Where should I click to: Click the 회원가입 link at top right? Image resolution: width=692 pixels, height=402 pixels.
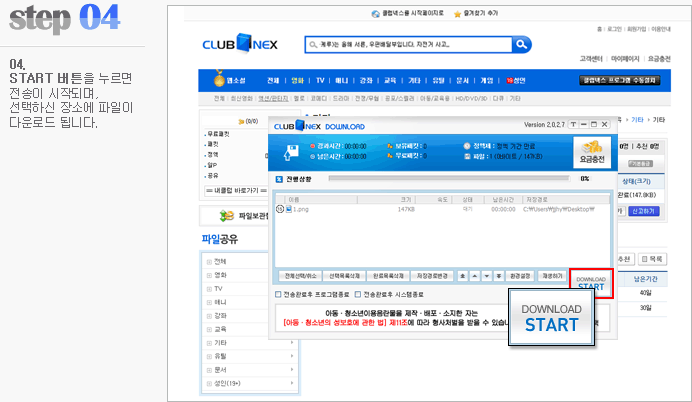point(636,29)
